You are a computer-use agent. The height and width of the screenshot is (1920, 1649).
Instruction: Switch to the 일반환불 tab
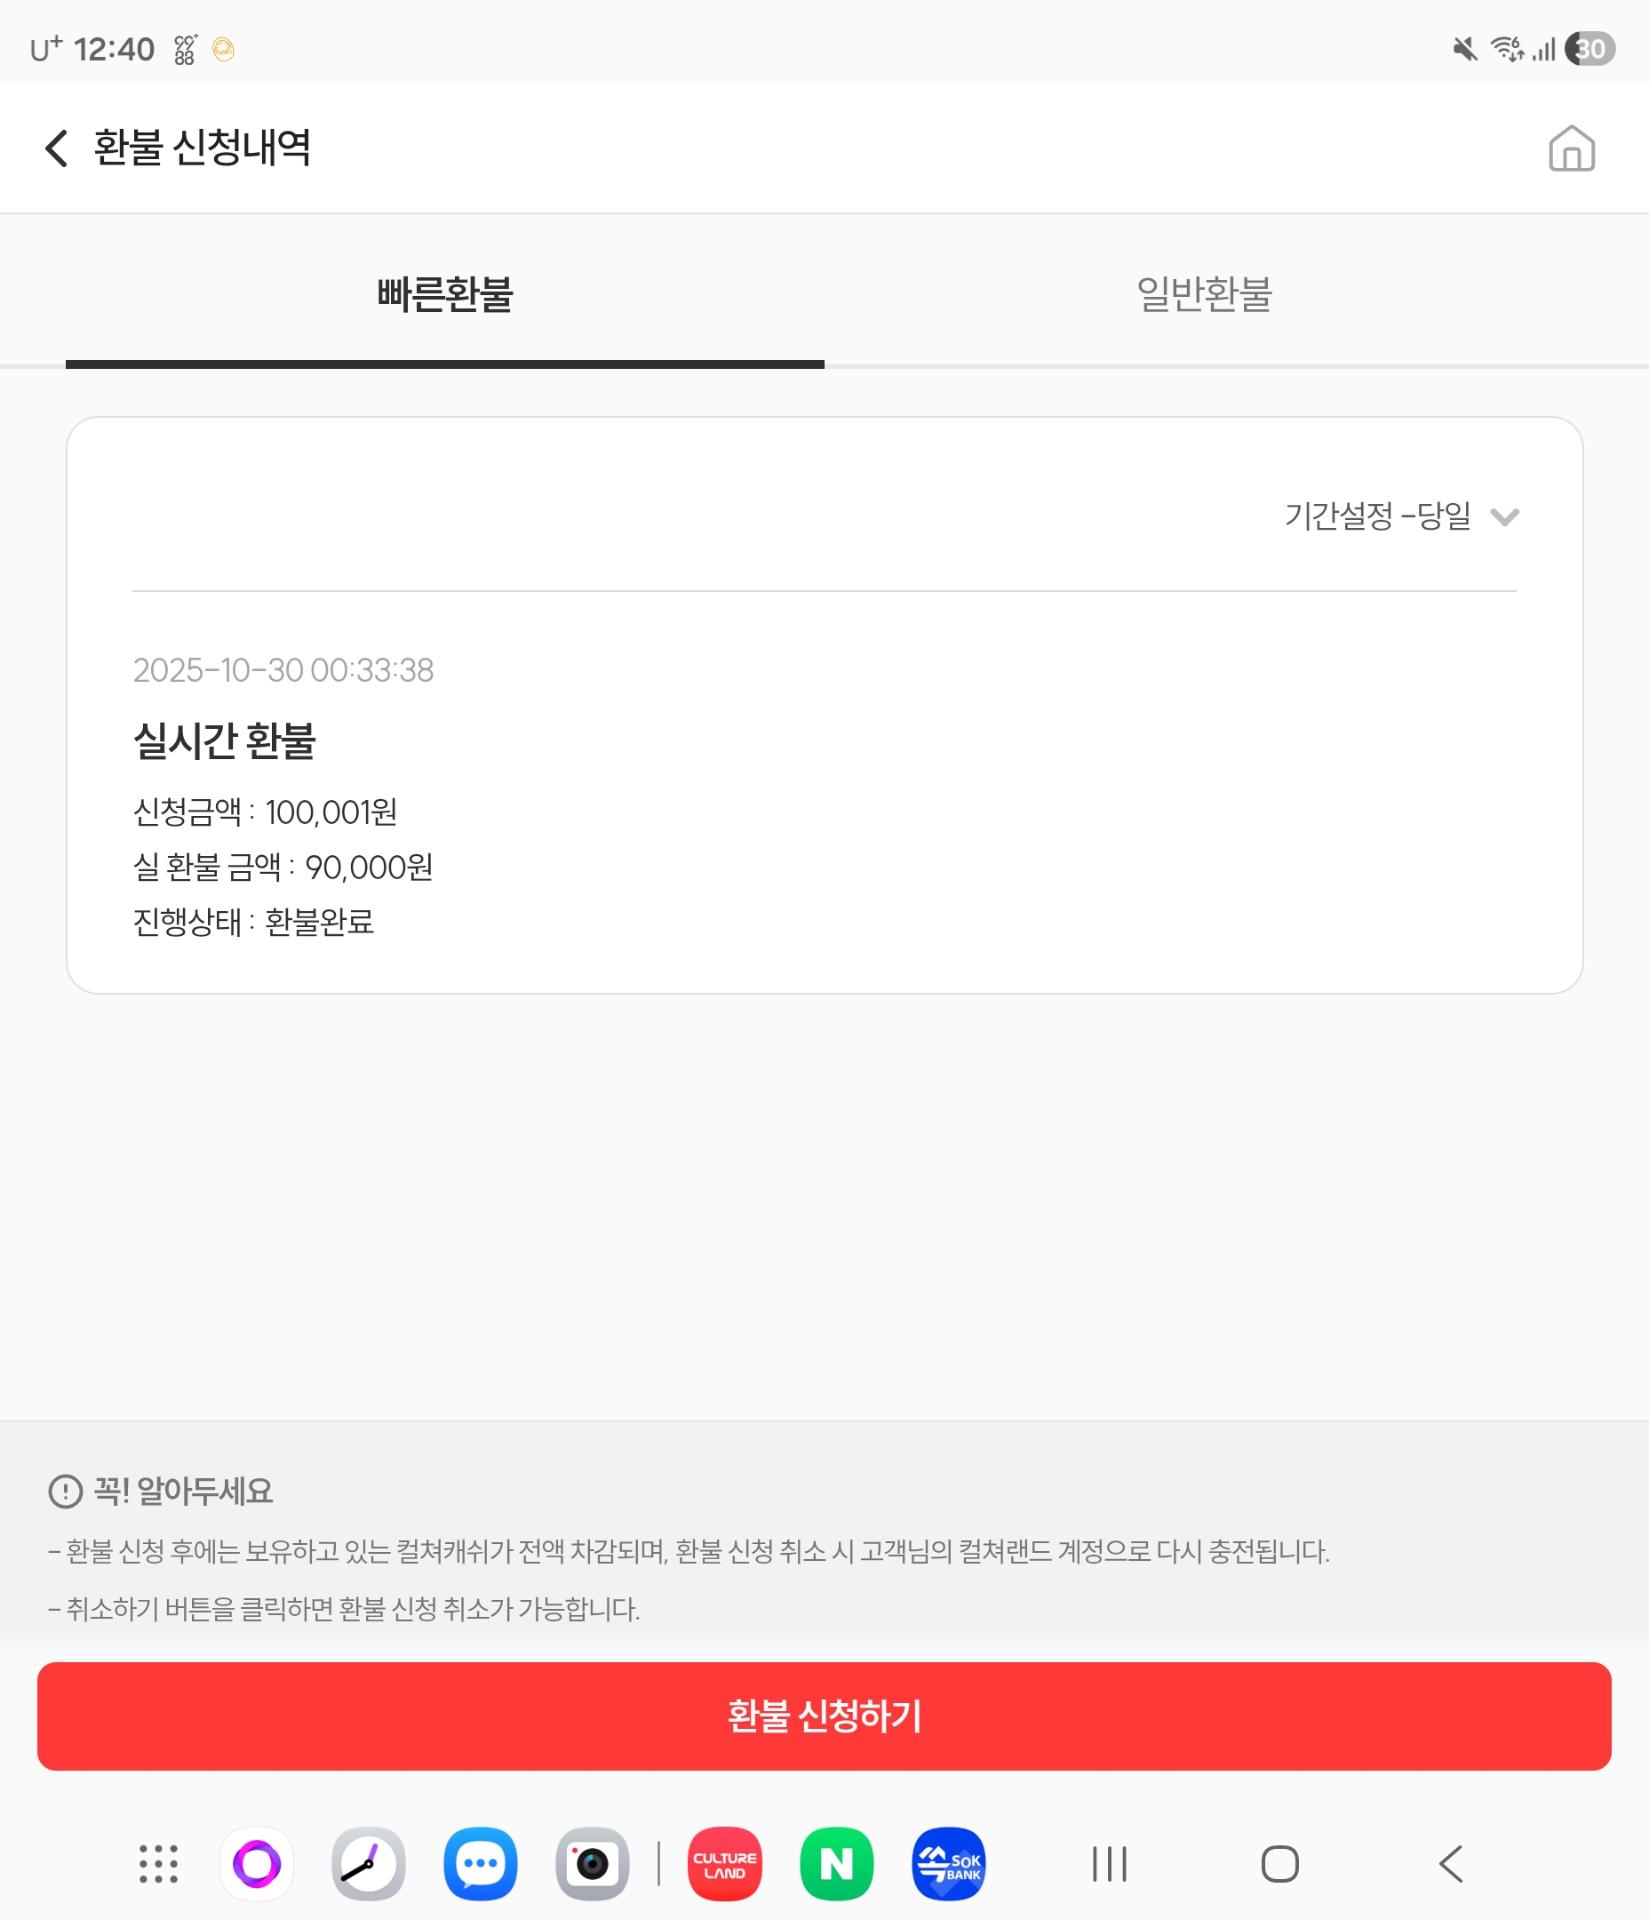(x=1204, y=294)
